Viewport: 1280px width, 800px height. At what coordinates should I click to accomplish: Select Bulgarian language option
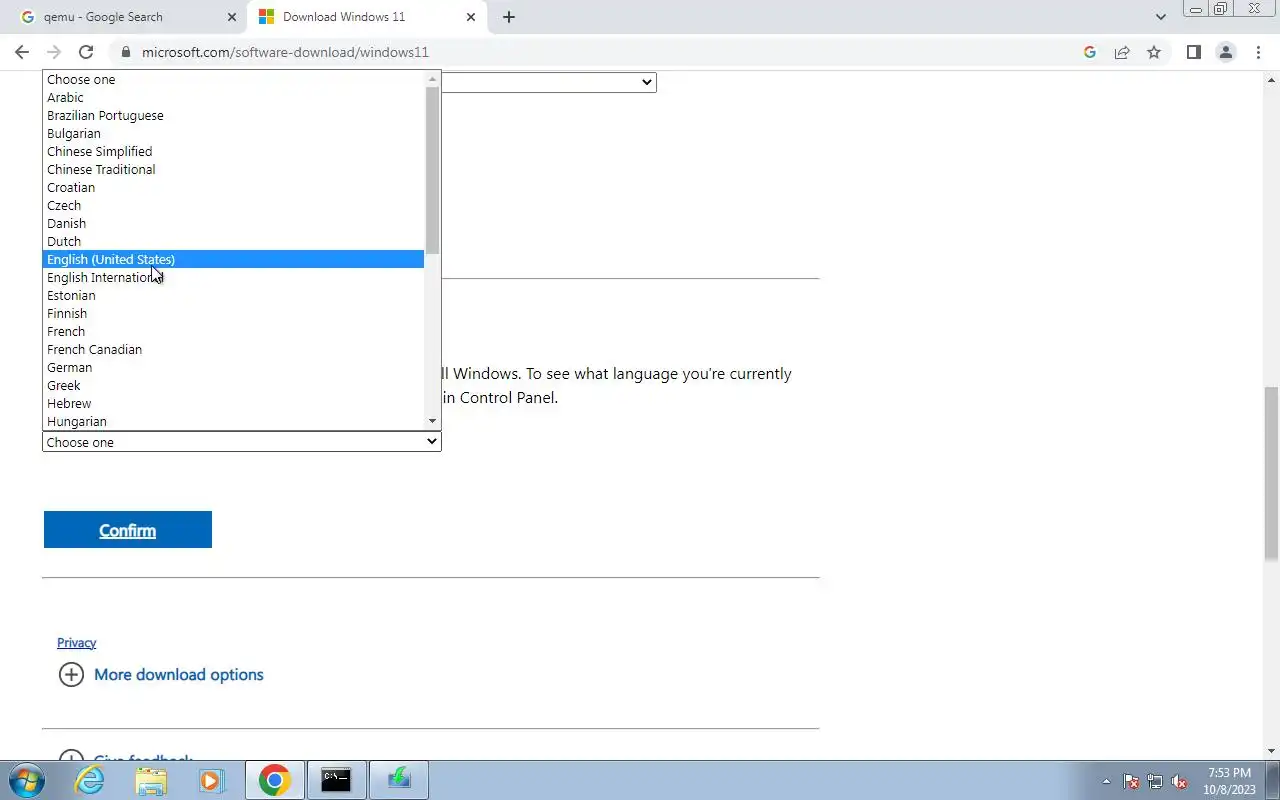coord(234,133)
